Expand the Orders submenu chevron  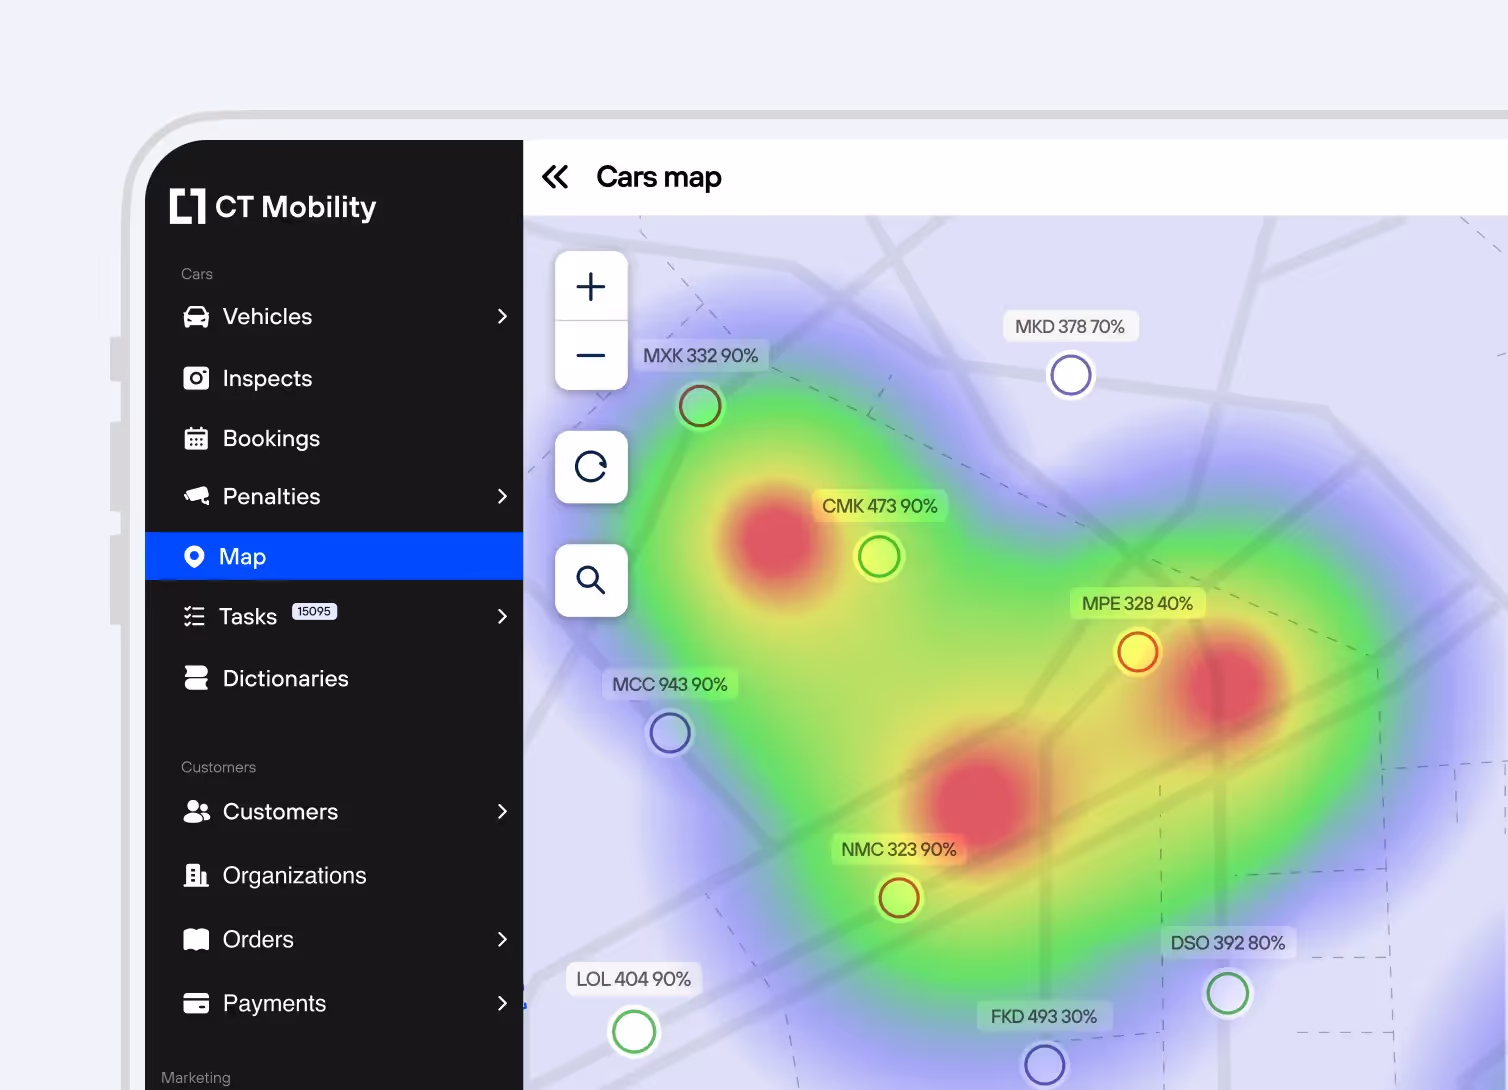pyautogui.click(x=502, y=939)
